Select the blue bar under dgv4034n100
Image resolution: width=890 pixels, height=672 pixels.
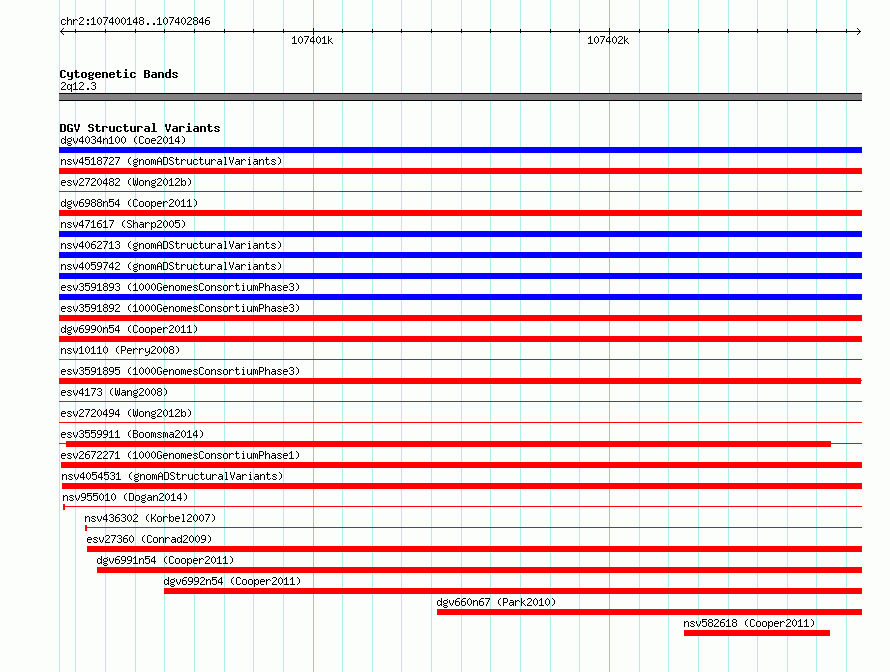tap(460, 150)
